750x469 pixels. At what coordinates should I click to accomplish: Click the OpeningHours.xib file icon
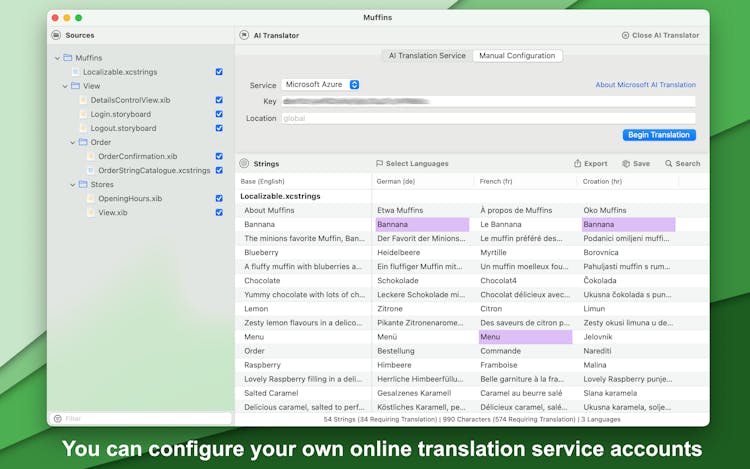pos(91,198)
